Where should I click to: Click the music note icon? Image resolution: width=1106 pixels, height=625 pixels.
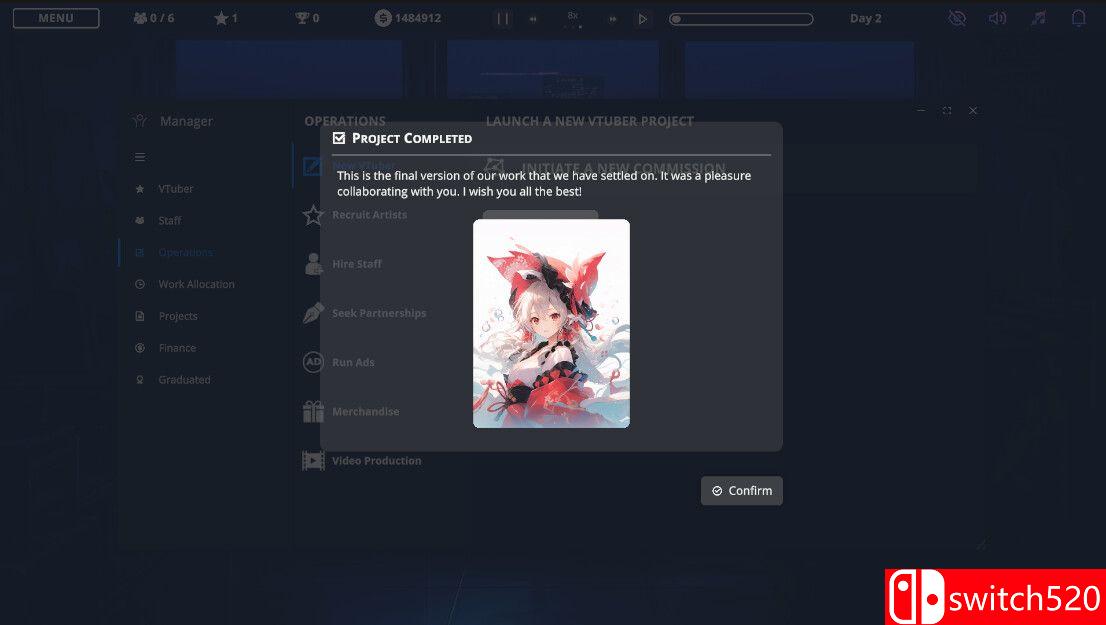click(1038, 17)
